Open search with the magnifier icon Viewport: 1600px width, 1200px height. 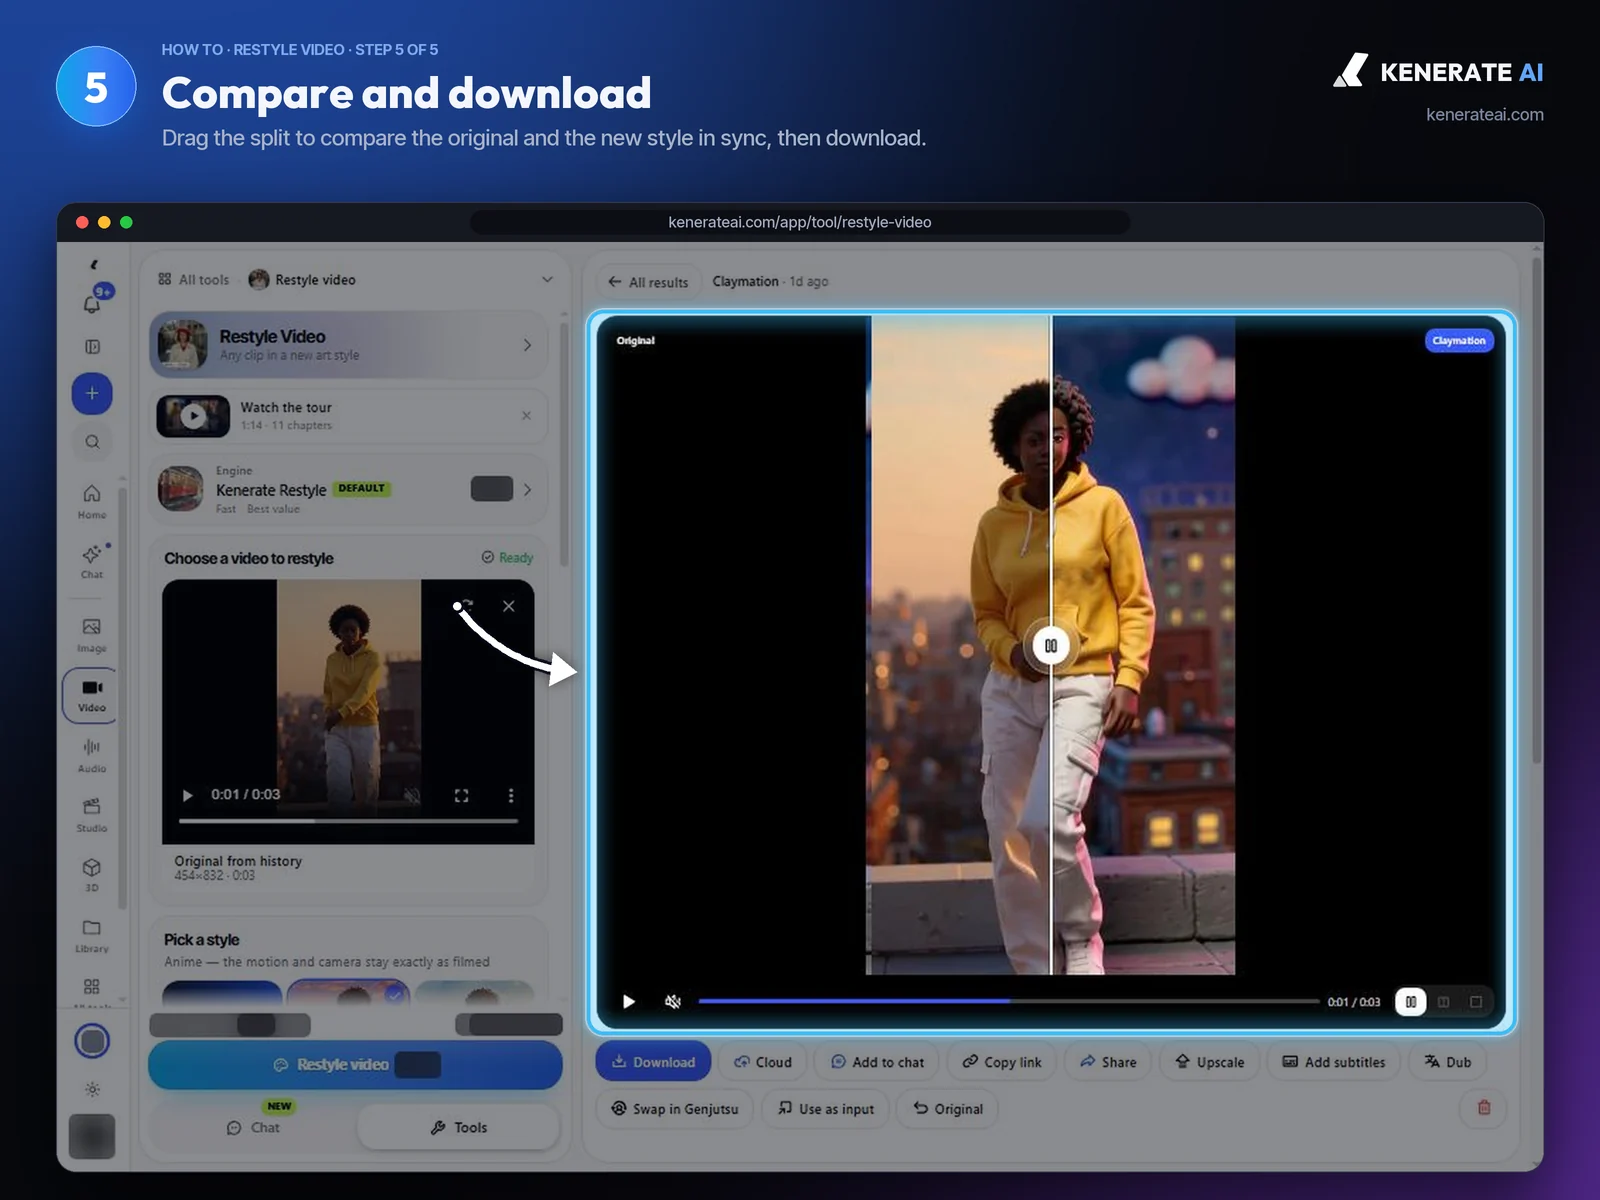pos(92,442)
